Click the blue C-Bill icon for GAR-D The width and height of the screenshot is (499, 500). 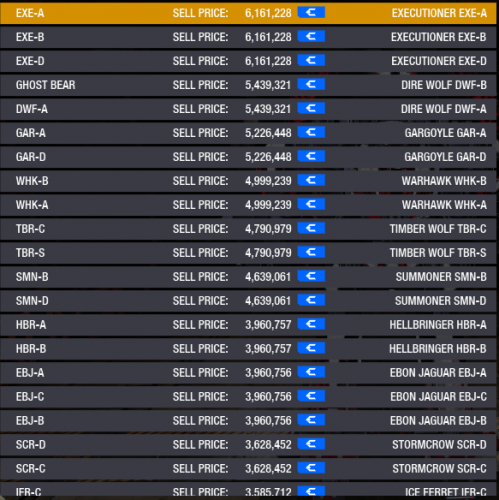(x=311, y=156)
